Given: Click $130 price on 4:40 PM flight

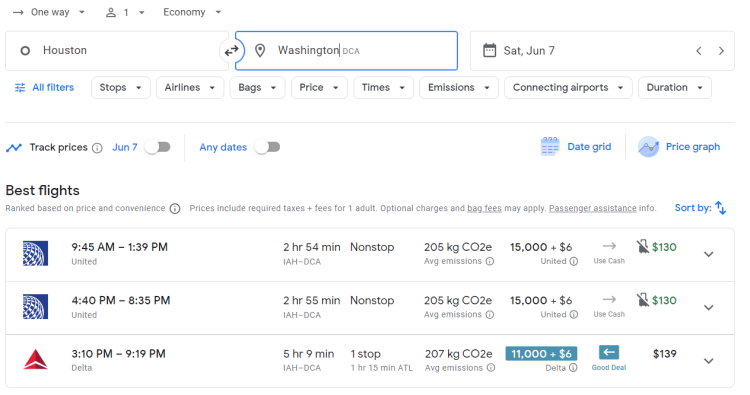Looking at the screenshot, I should (664, 300).
